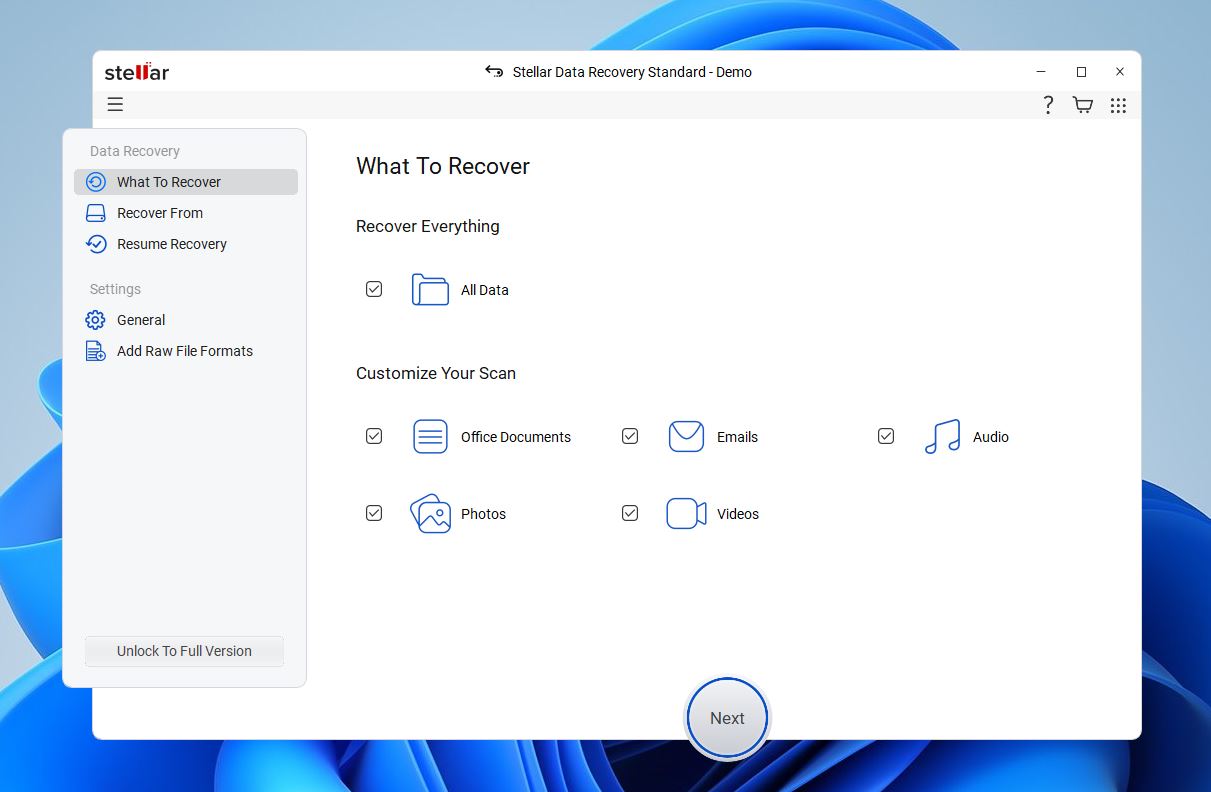Click the Emails label
This screenshot has height=792, width=1211.
(737, 437)
